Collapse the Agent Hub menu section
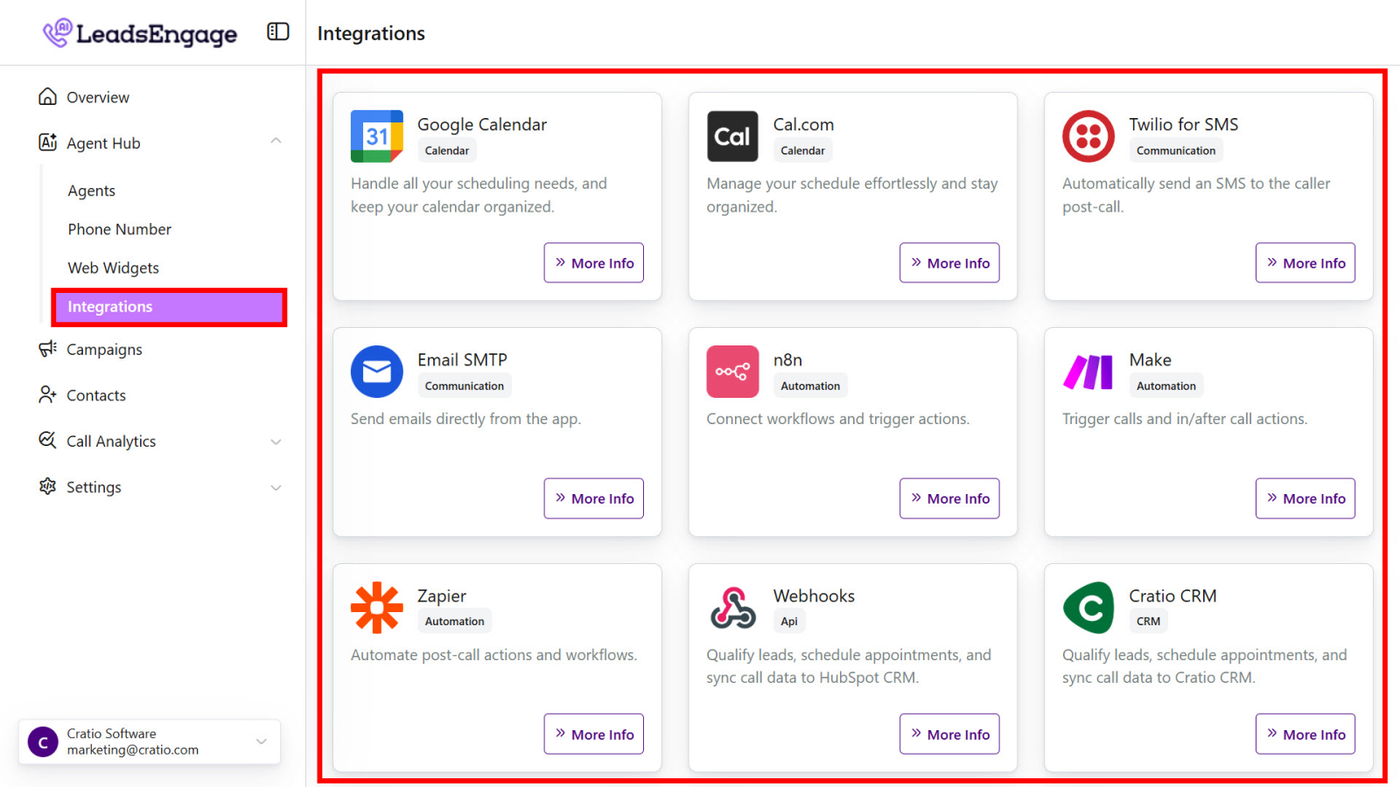The height and width of the screenshot is (787, 1400). coord(276,143)
